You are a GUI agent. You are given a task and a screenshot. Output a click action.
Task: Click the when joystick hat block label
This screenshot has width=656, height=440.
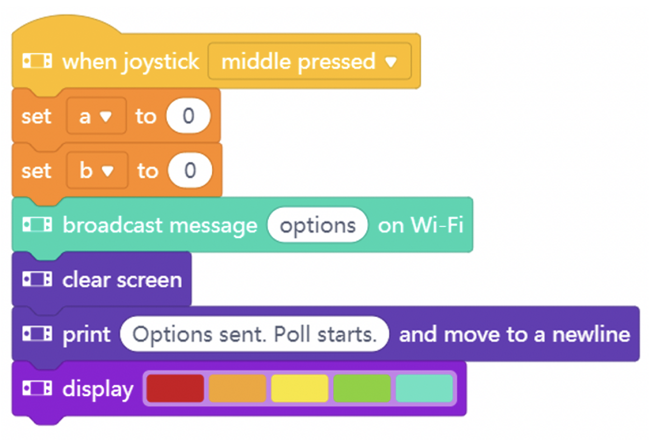131,62
